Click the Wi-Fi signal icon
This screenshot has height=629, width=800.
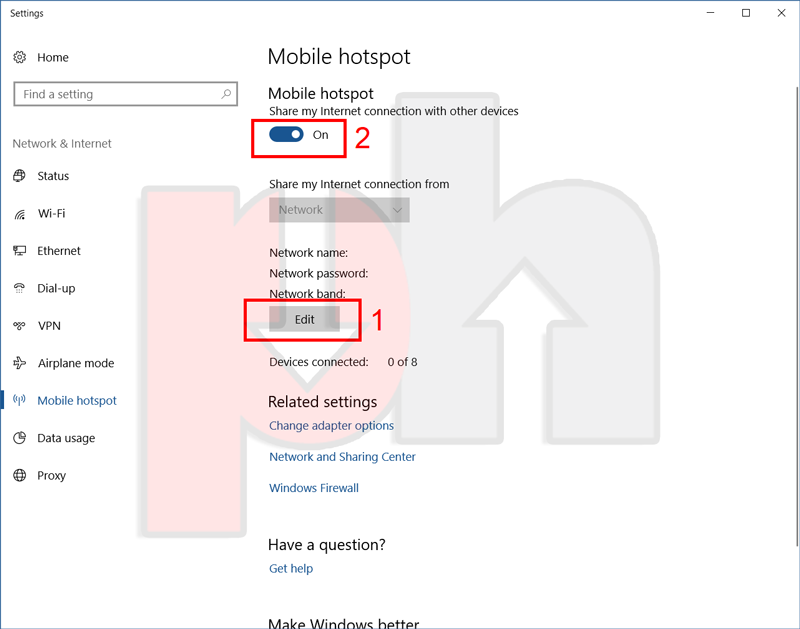(x=19, y=214)
